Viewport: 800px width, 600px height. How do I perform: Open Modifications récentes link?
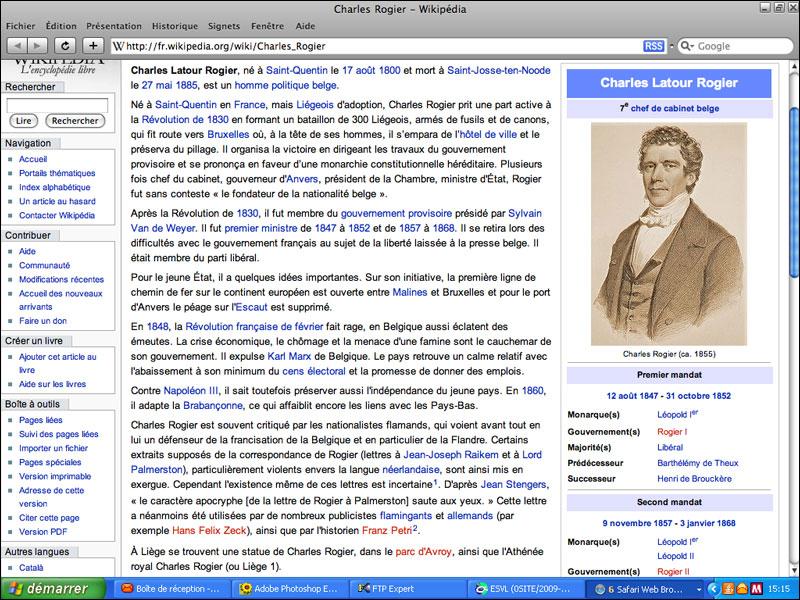tap(61, 280)
